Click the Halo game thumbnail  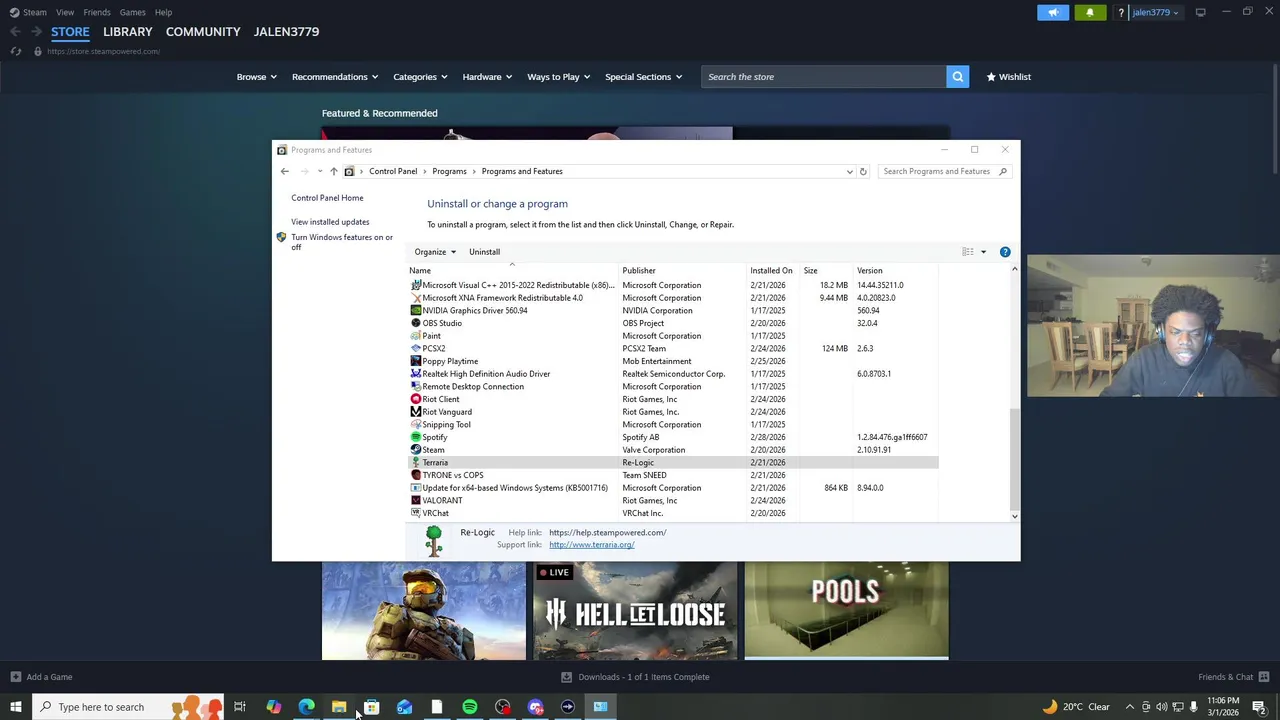coord(423,611)
